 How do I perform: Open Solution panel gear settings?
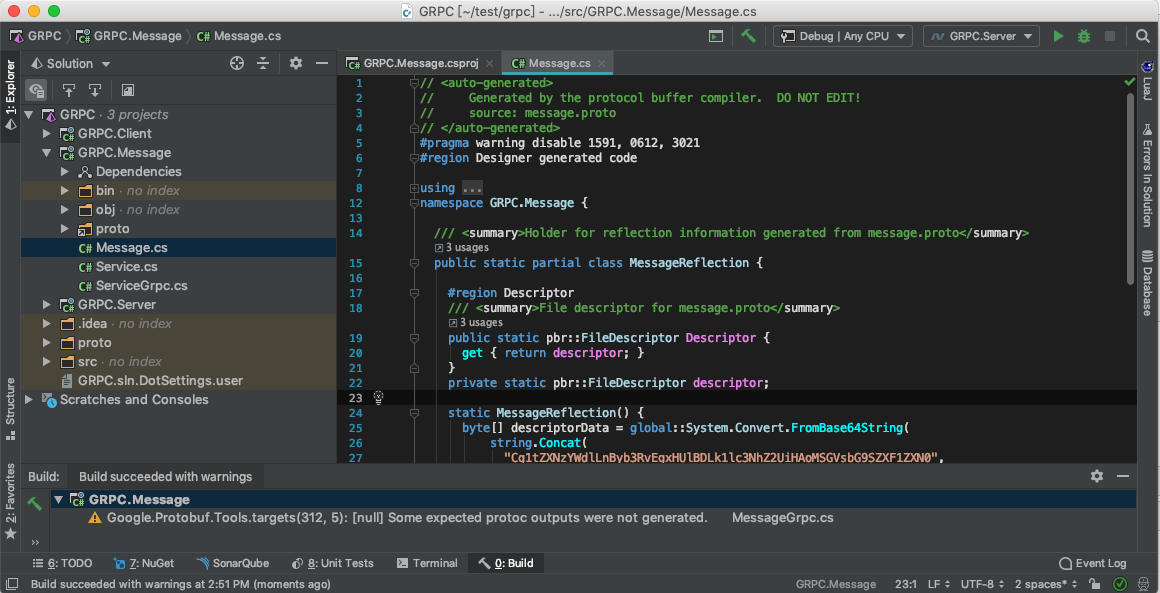tap(296, 64)
